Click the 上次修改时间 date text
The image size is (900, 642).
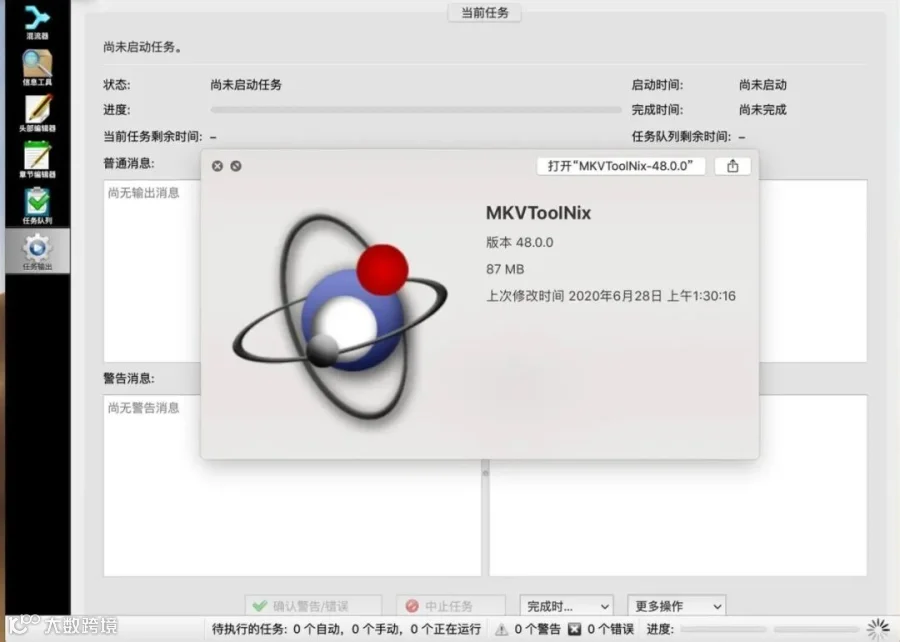coord(611,296)
